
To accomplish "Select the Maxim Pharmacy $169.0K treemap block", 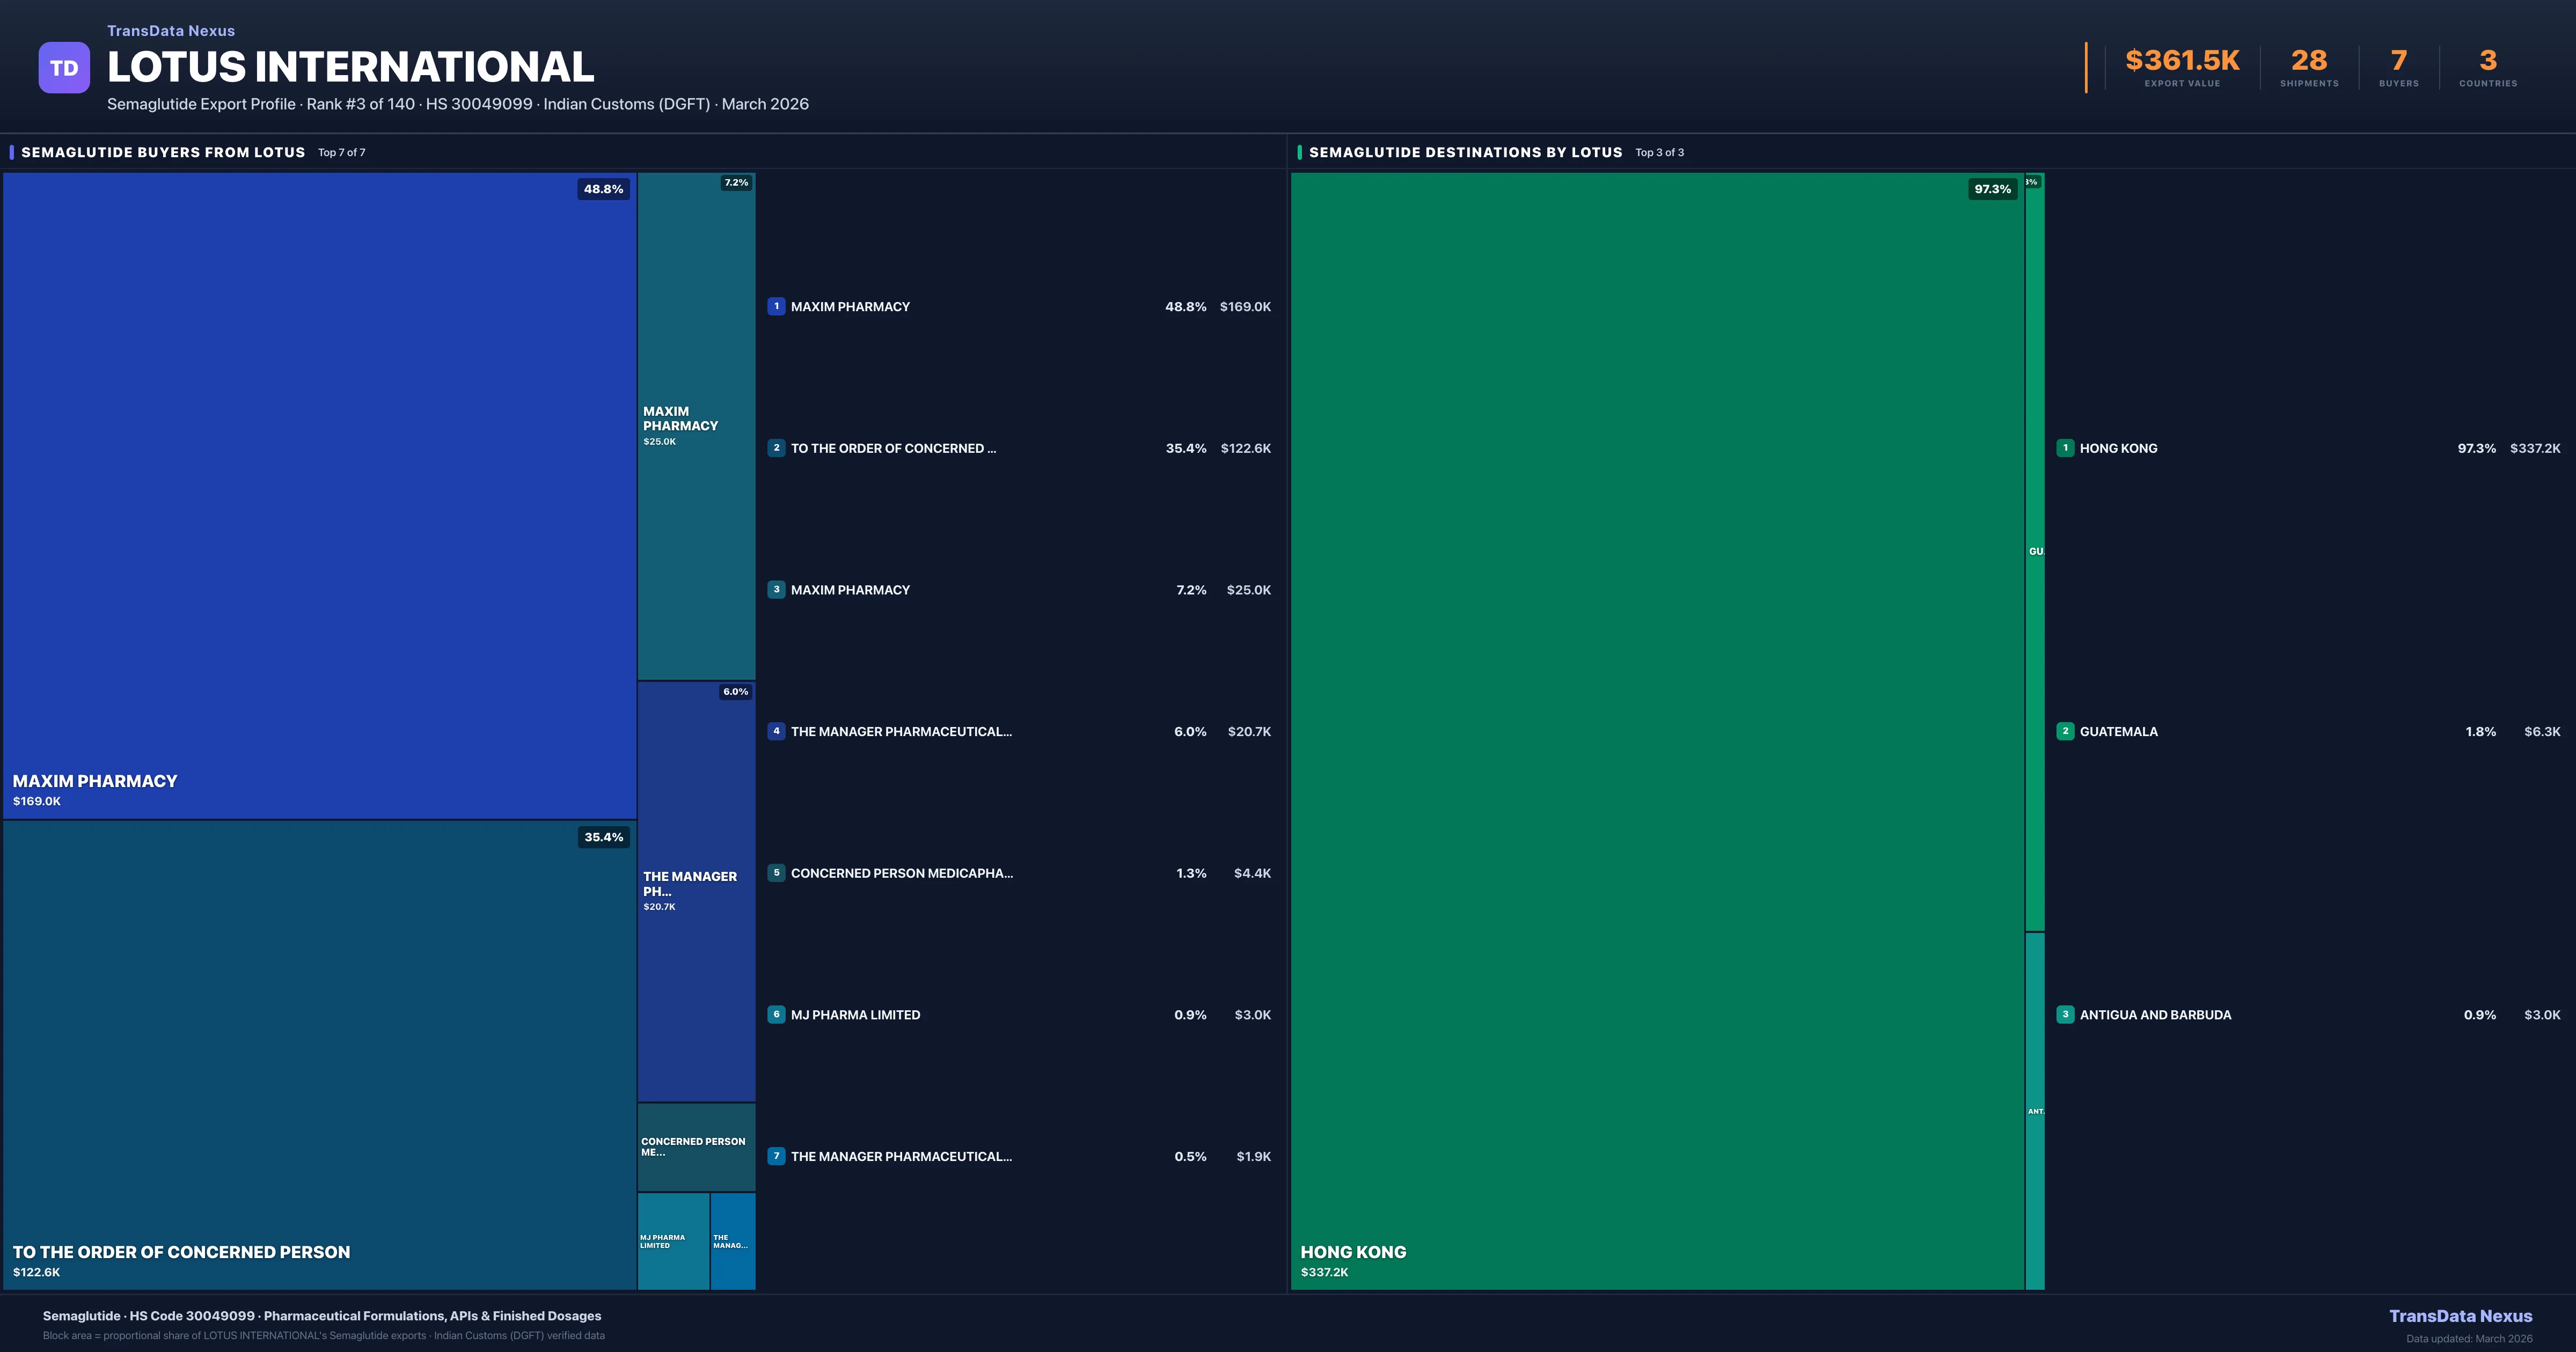I will pos(320,495).
